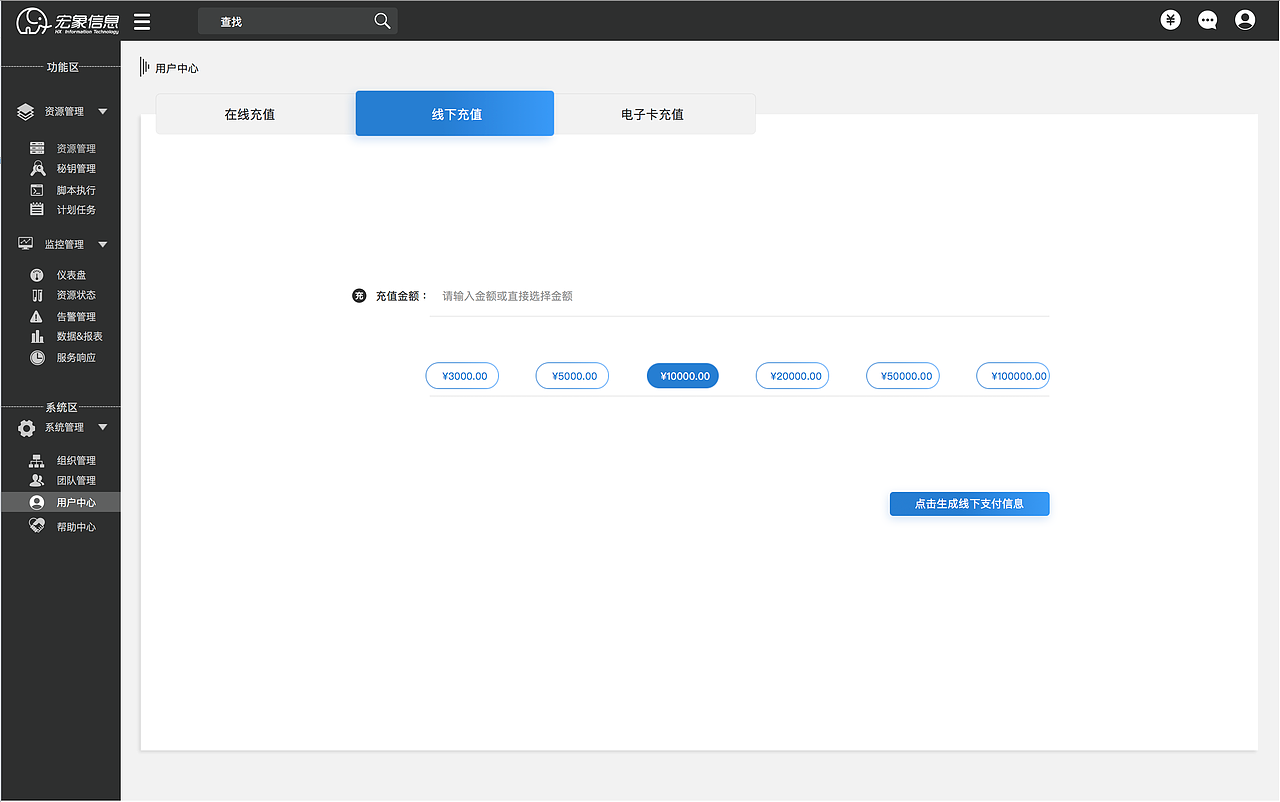Click the 数据&报表 bar chart icon
The image size is (1280, 802).
tap(37, 336)
